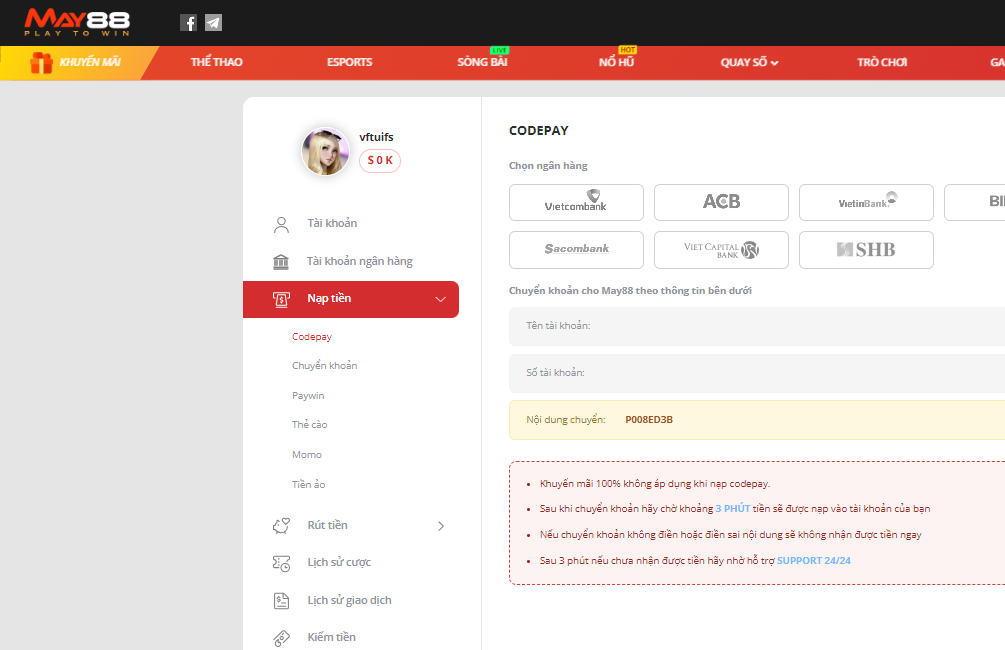Select SHB bank
The width and height of the screenshot is (1005, 650).
(866, 250)
